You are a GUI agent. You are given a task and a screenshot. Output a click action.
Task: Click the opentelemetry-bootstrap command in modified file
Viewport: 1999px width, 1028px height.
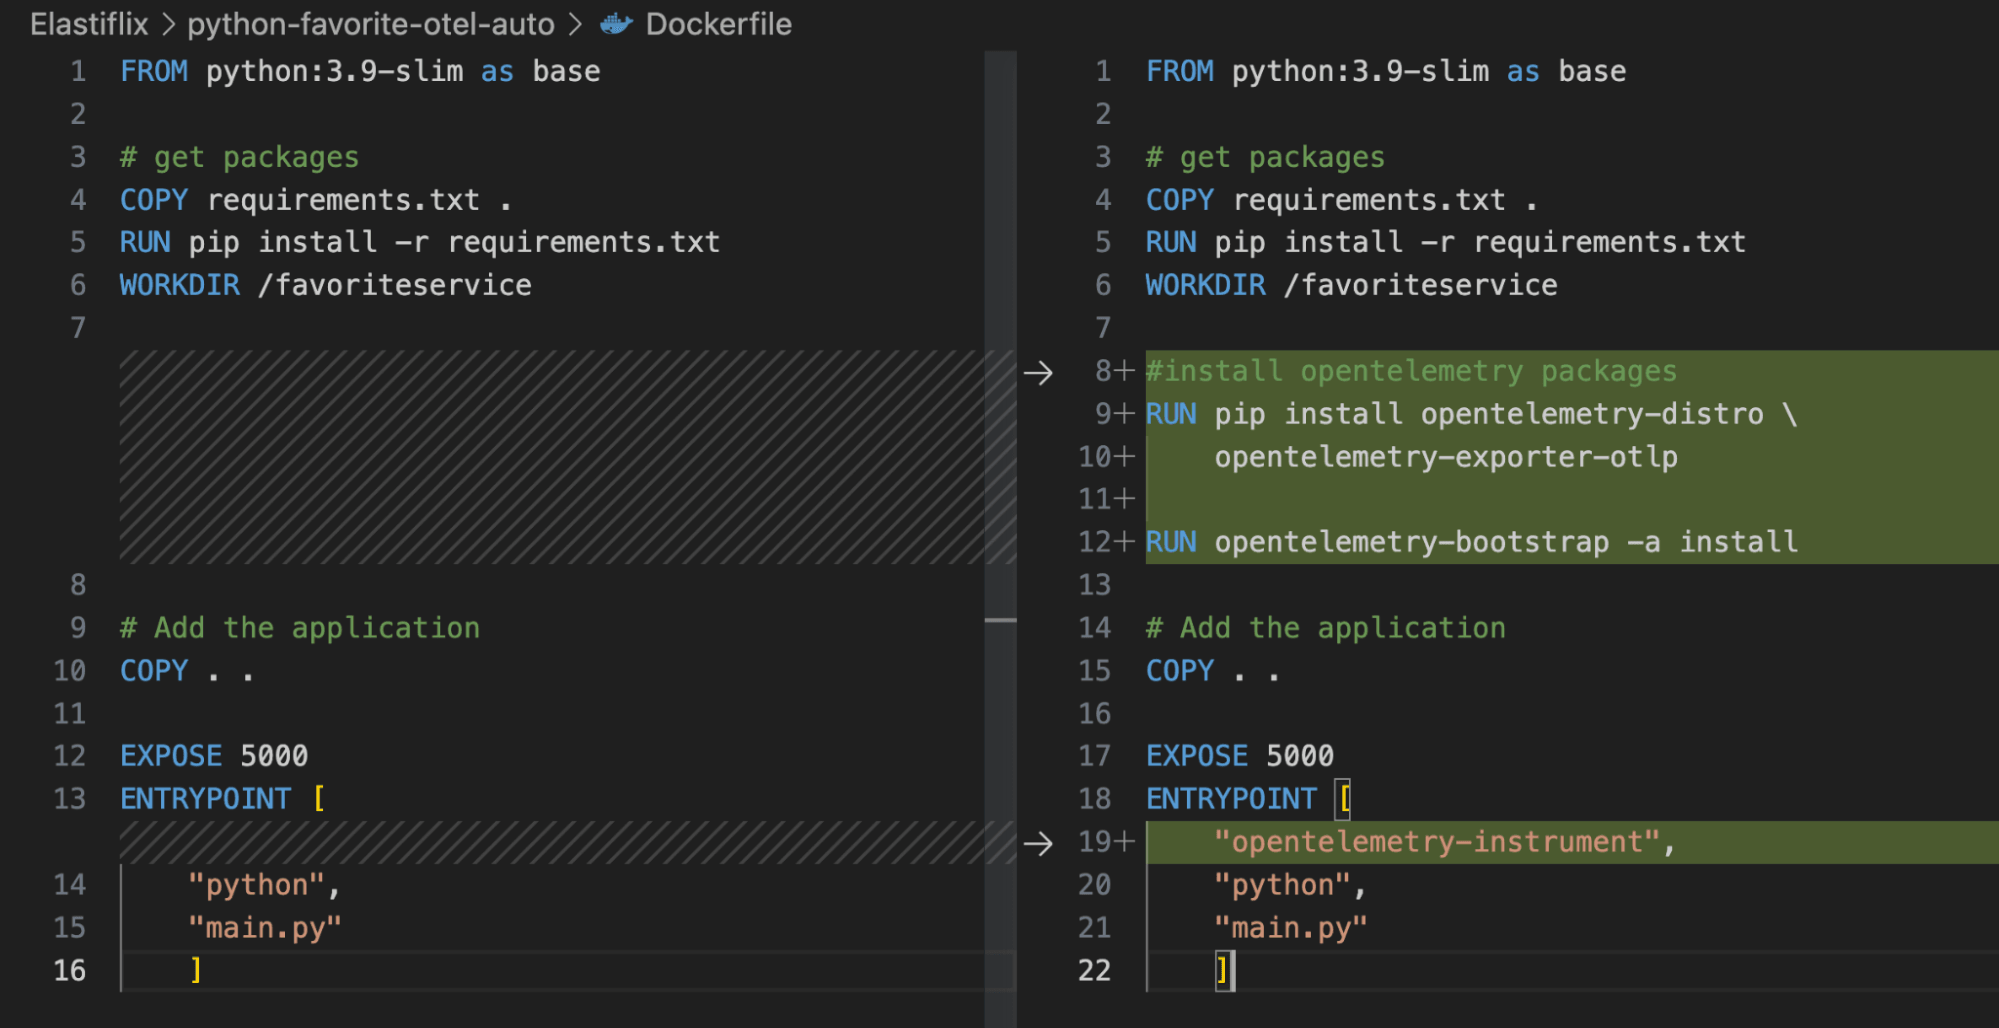click(x=1411, y=542)
